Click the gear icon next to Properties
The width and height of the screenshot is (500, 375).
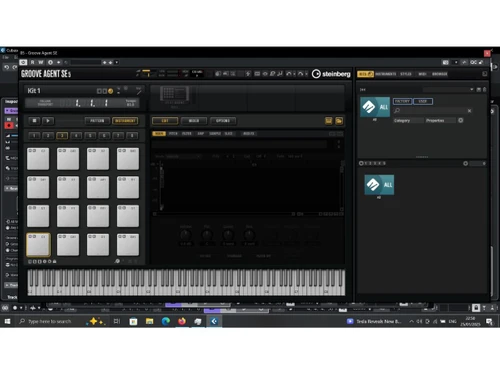tap(461, 120)
